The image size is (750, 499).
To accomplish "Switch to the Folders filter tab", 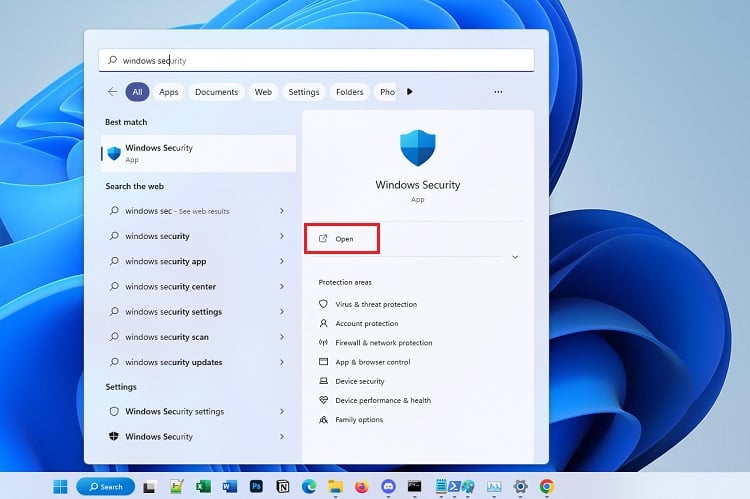I will [350, 92].
